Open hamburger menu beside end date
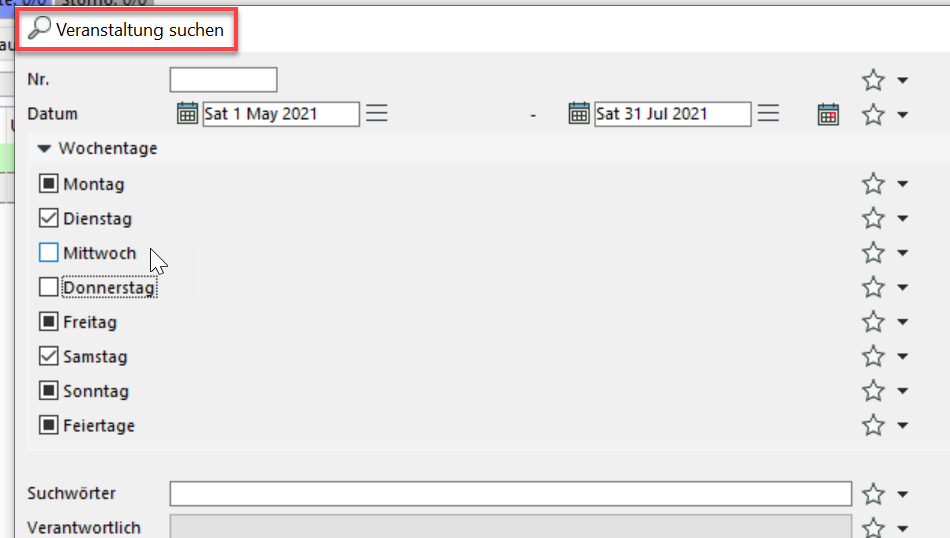 coord(768,113)
